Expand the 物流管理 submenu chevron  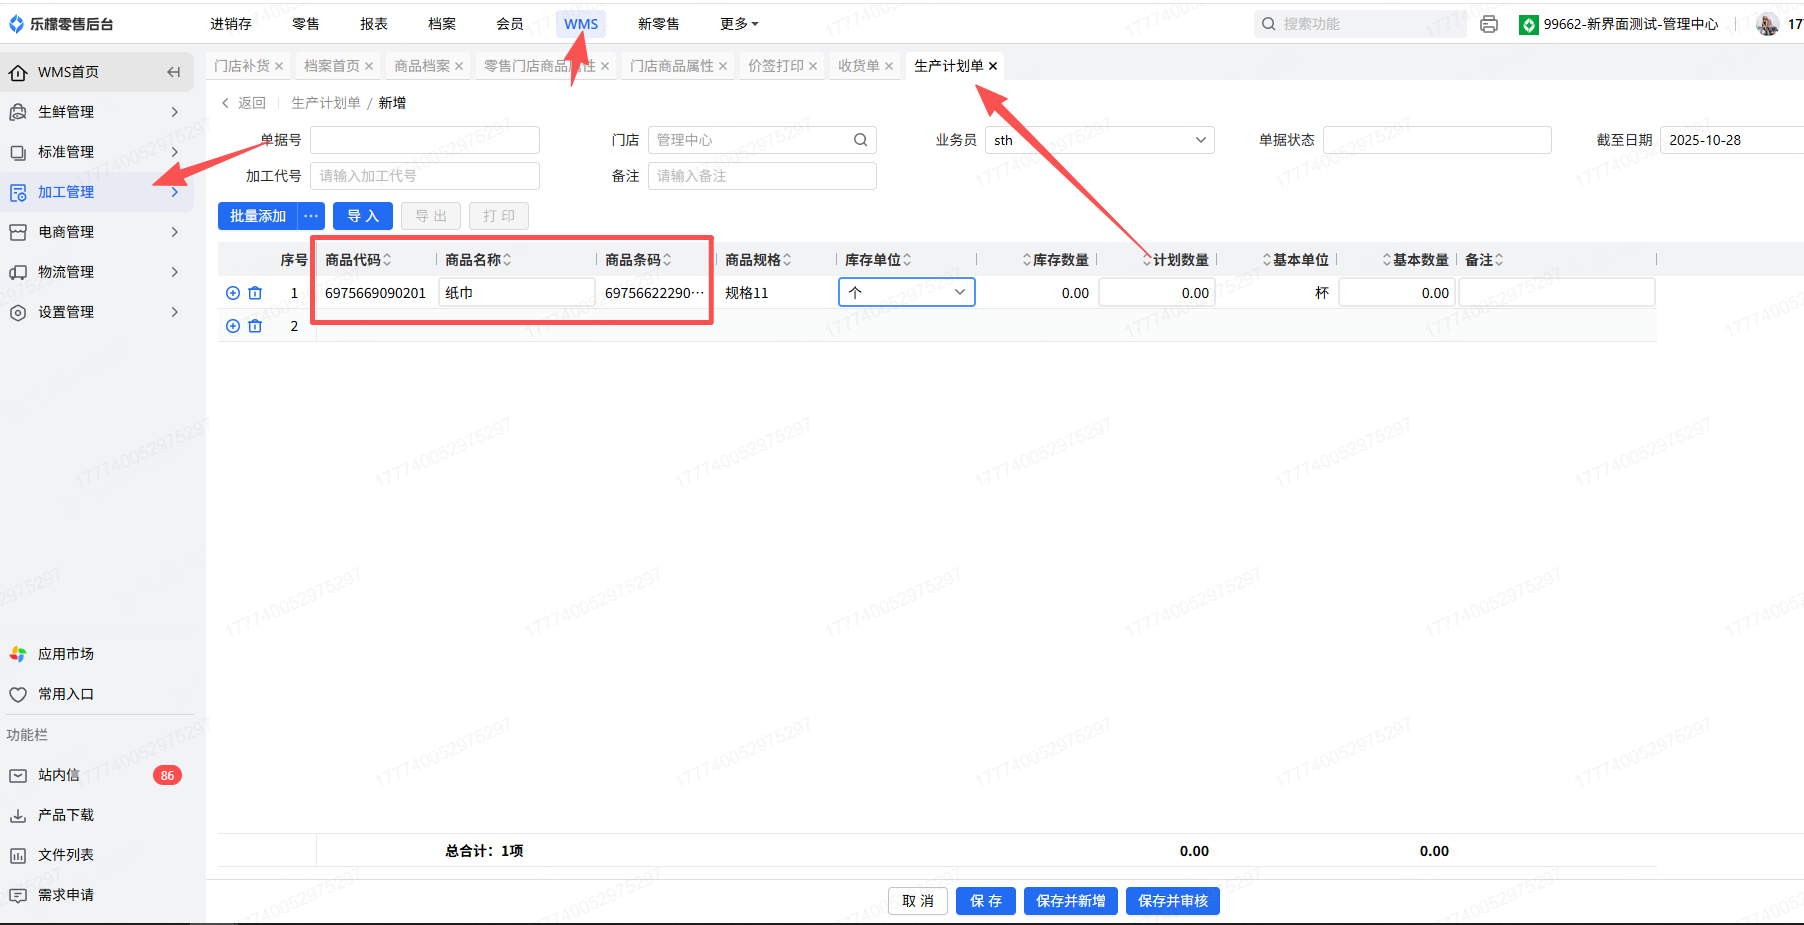(x=175, y=272)
